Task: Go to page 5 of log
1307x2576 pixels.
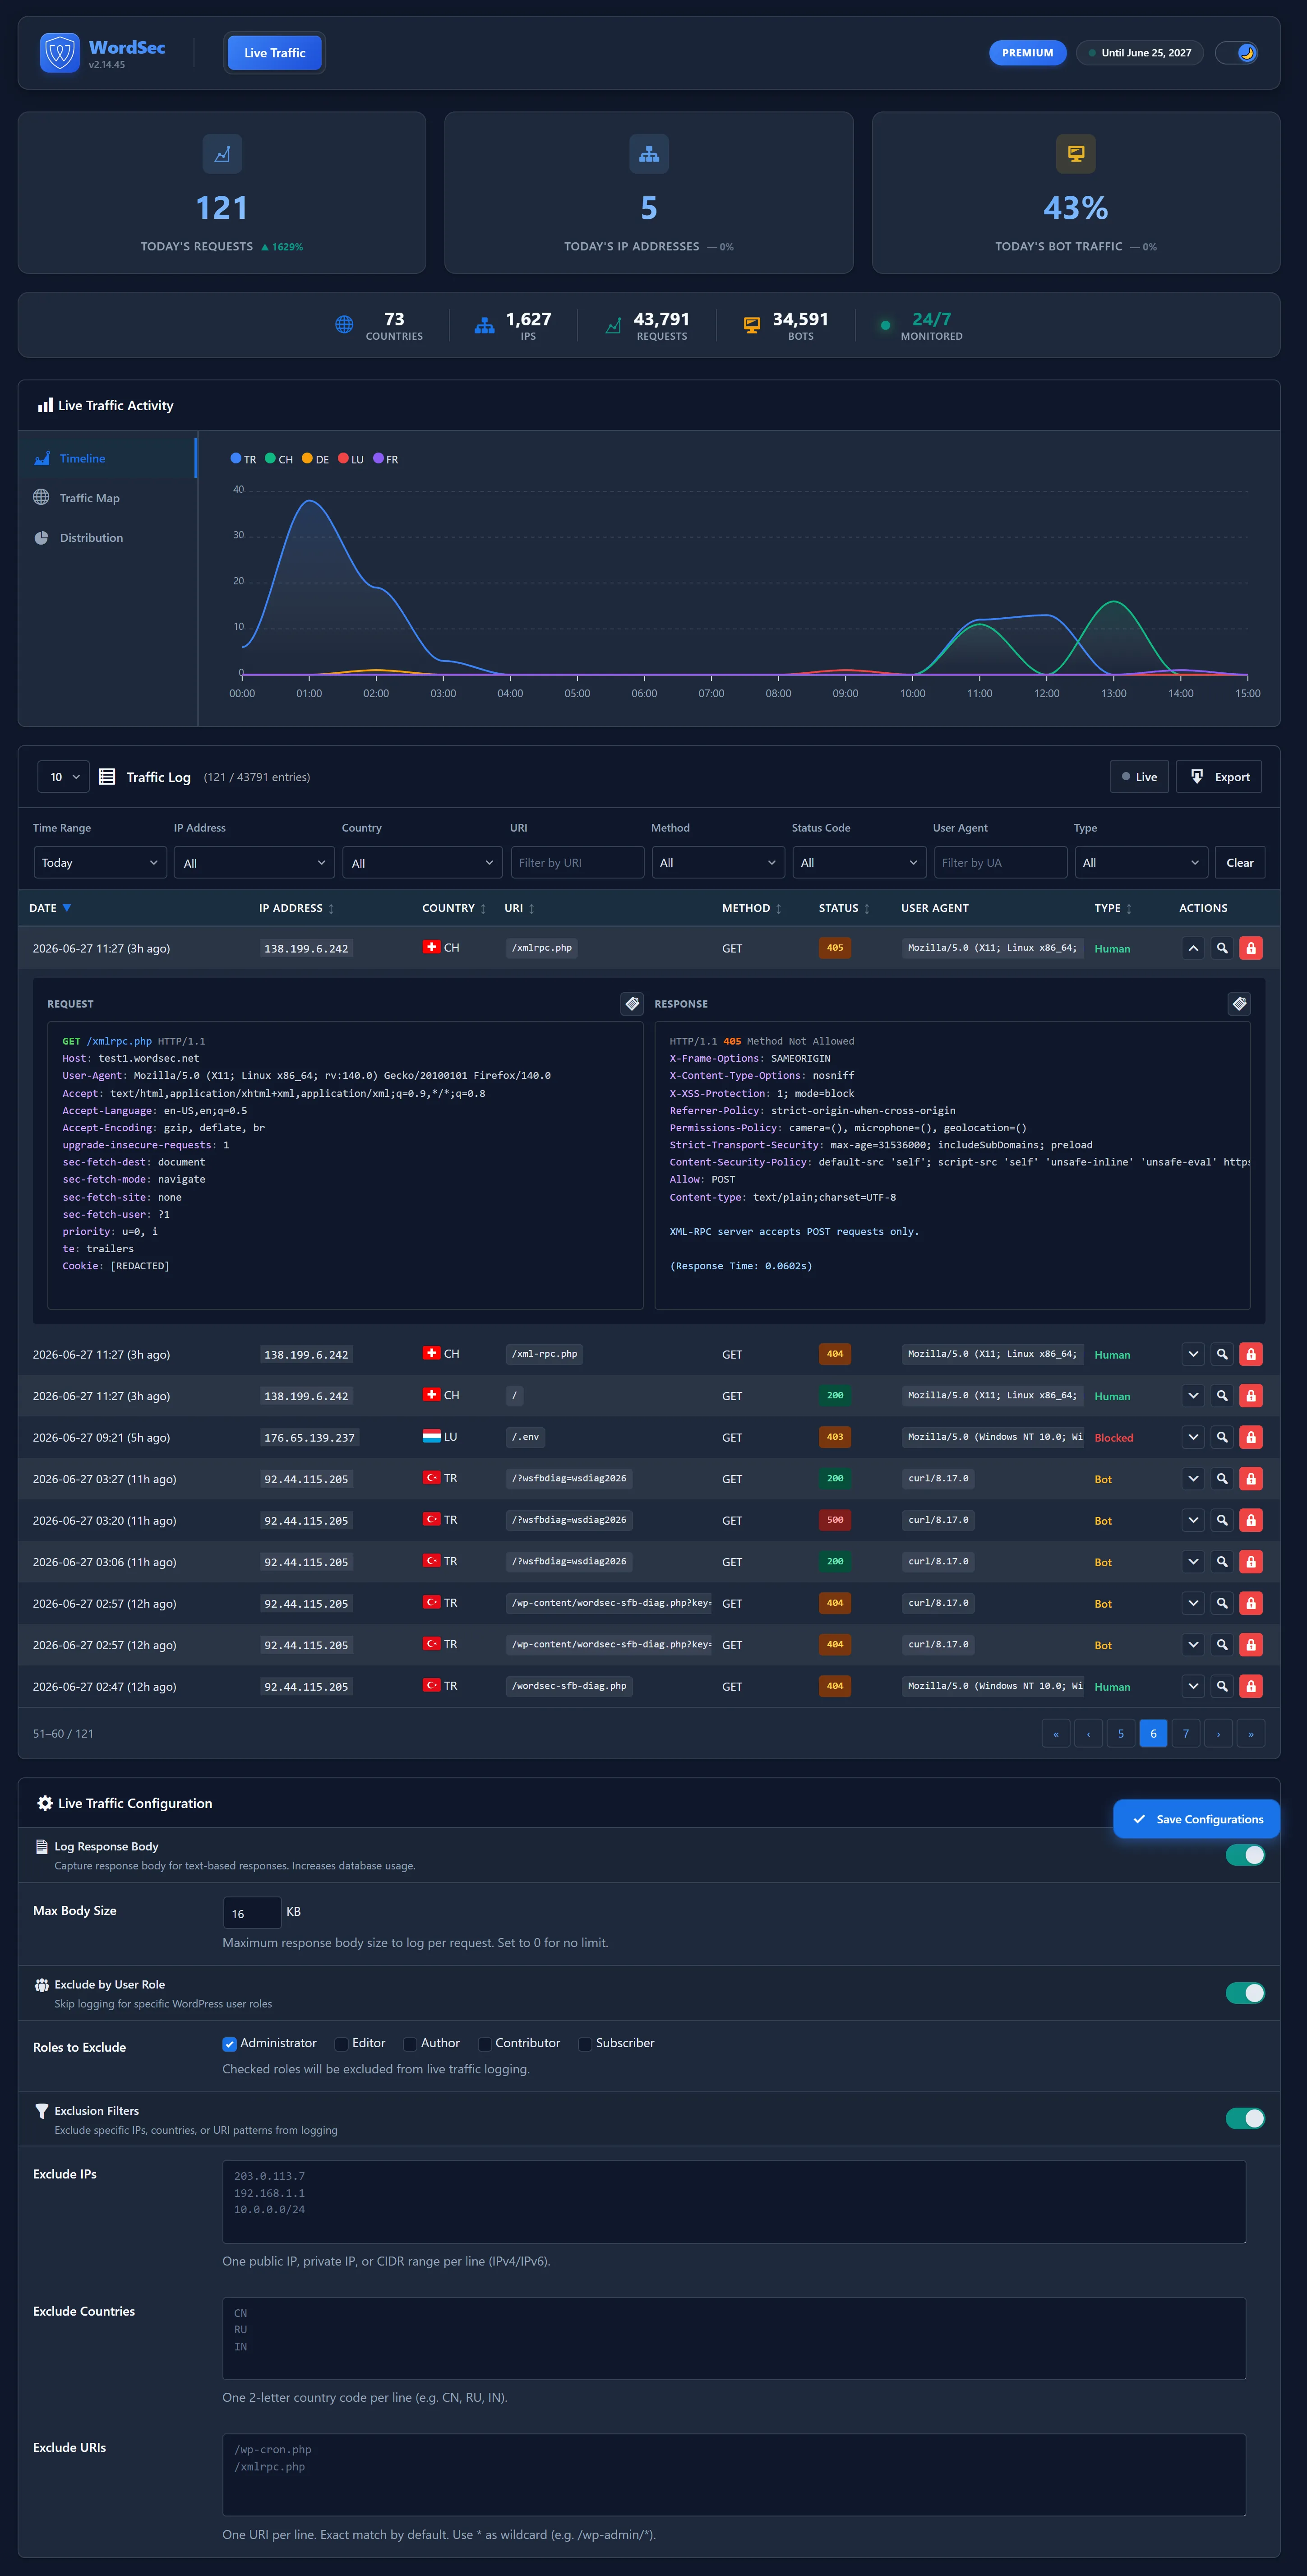Action: (x=1121, y=1734)
